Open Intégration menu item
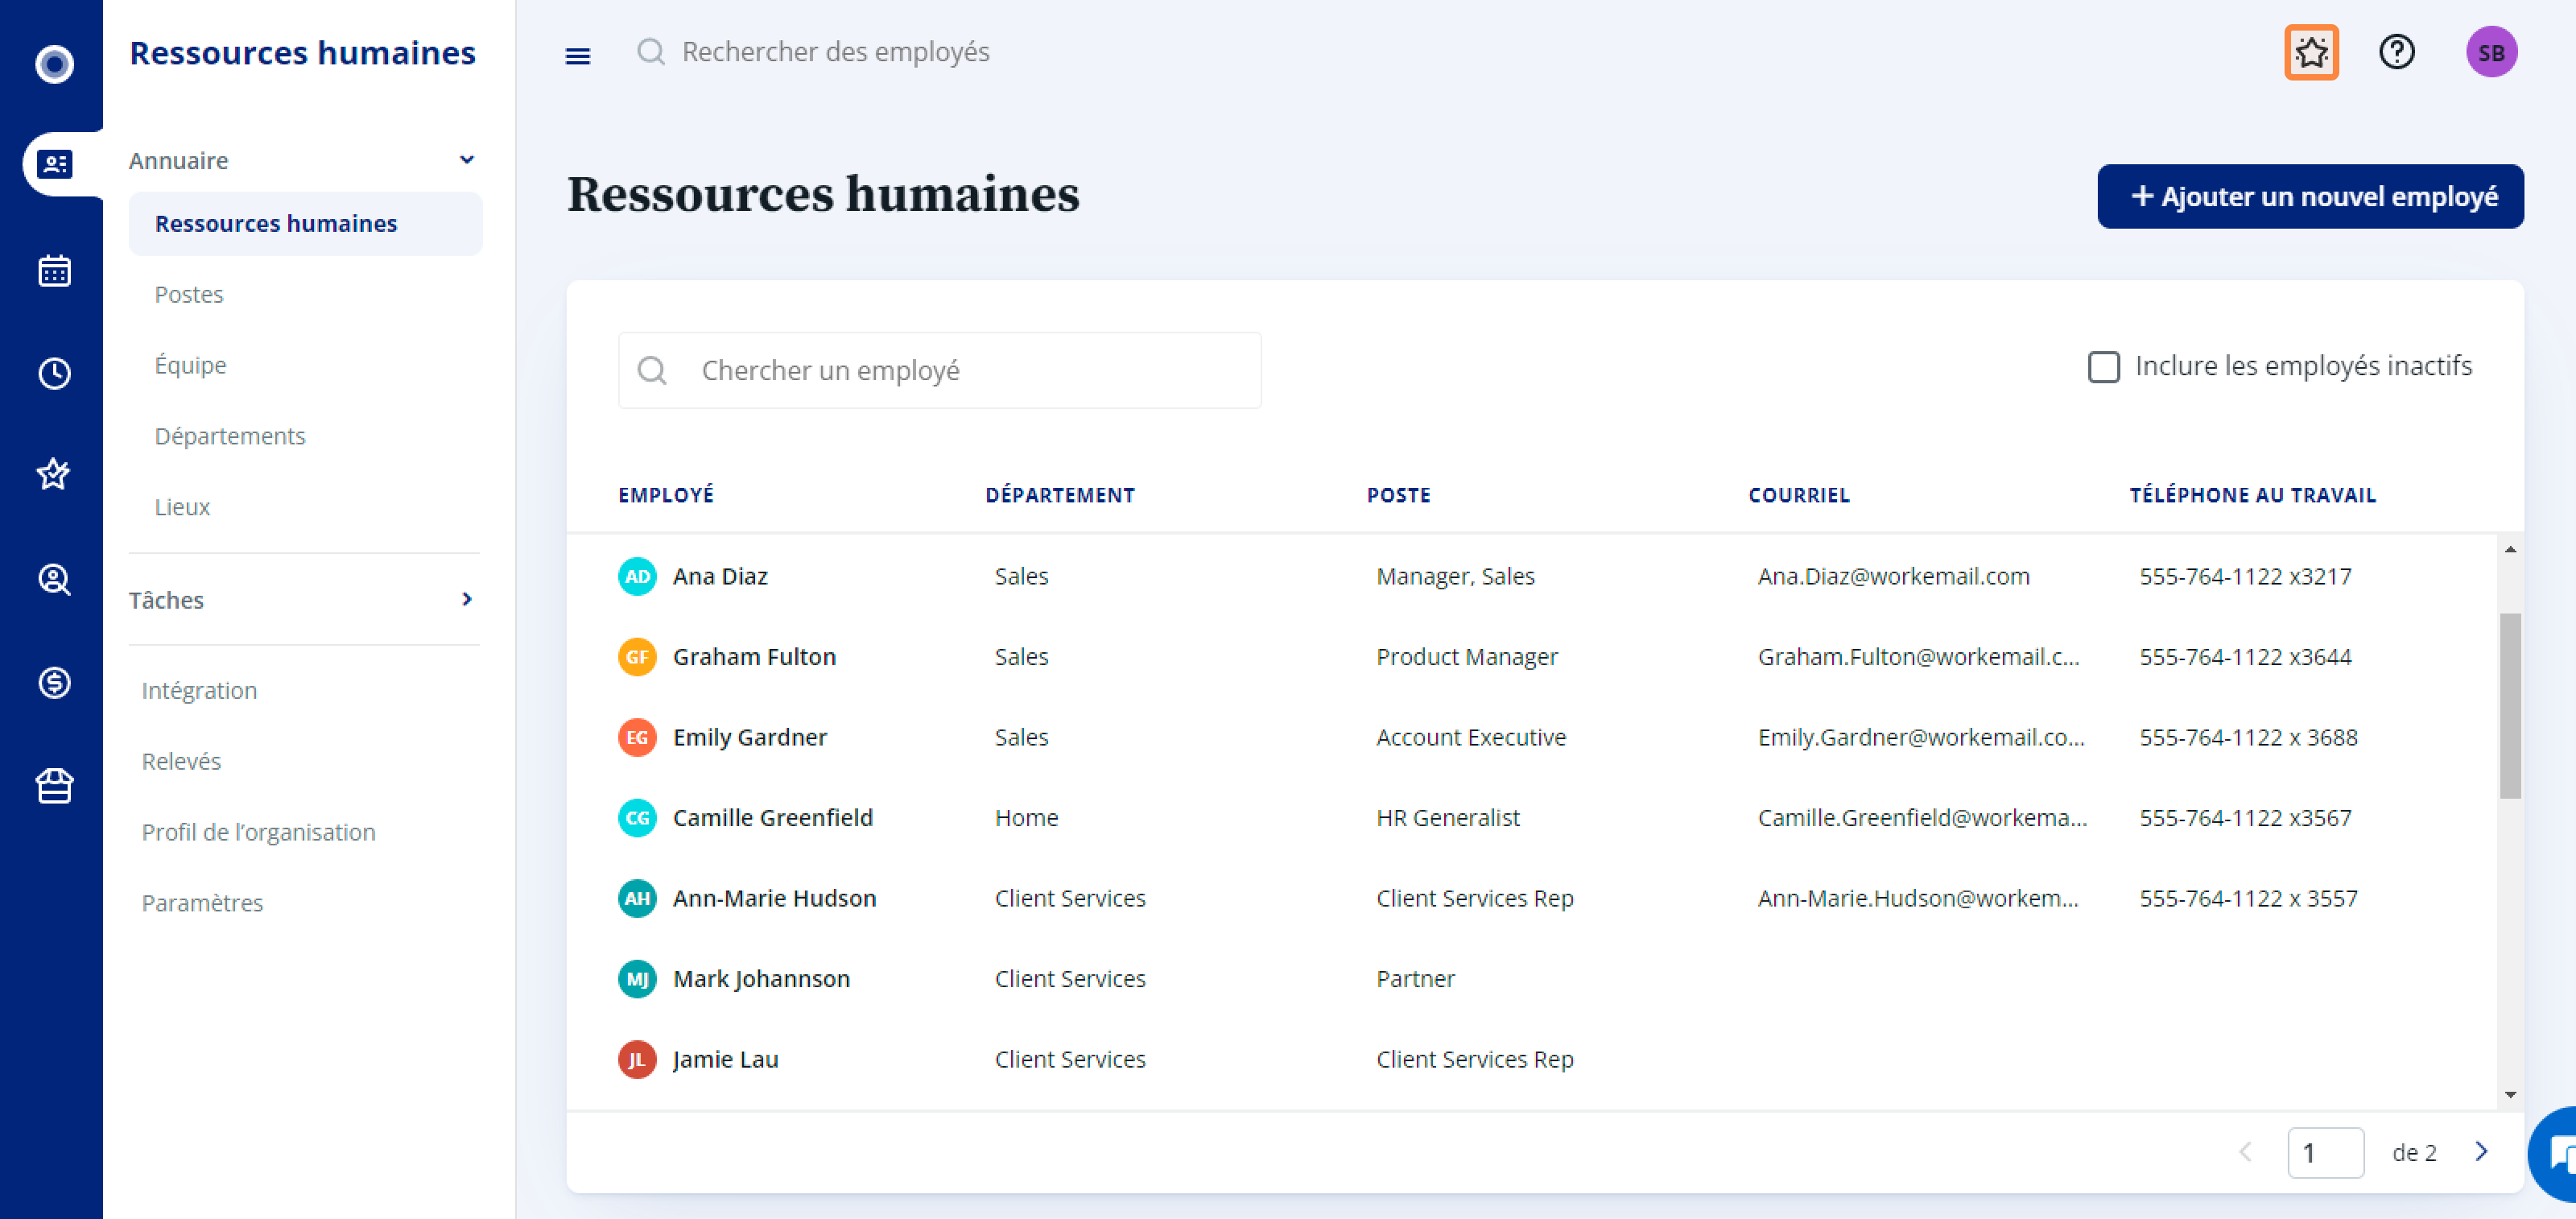Viewport: 2576px width, 1219px height. tap(199, 691)
